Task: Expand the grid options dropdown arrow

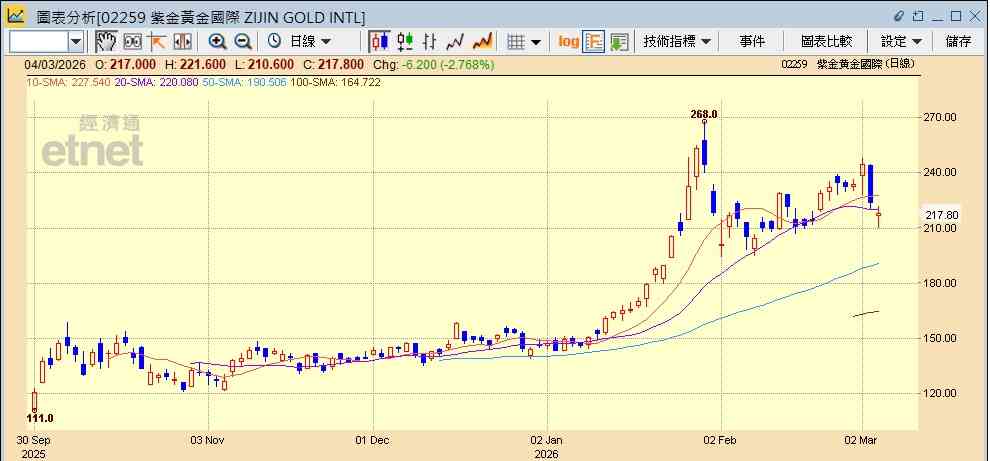Action: point(536,42)
